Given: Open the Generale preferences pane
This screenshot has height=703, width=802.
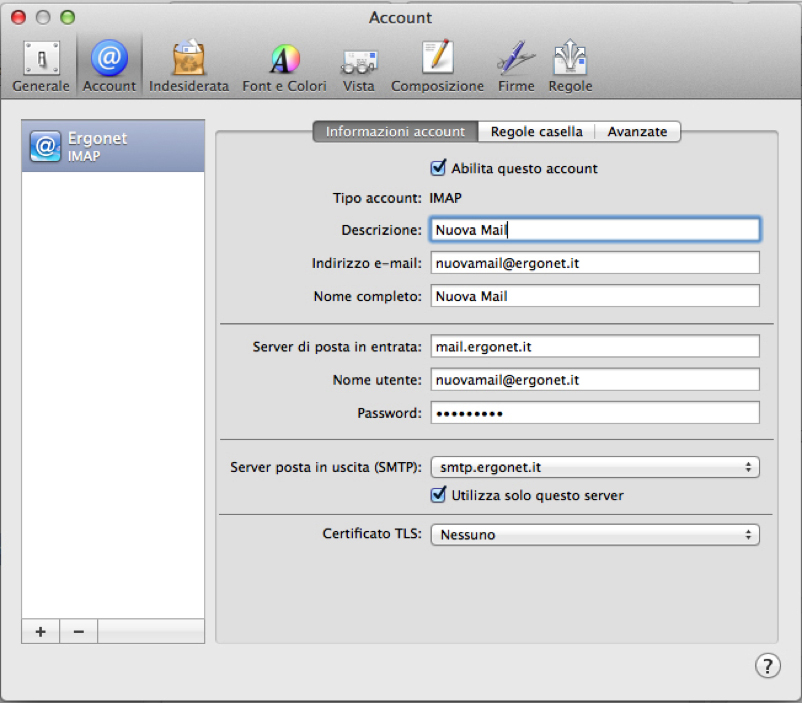Looking at the screenshot, I should coord(41,66).
